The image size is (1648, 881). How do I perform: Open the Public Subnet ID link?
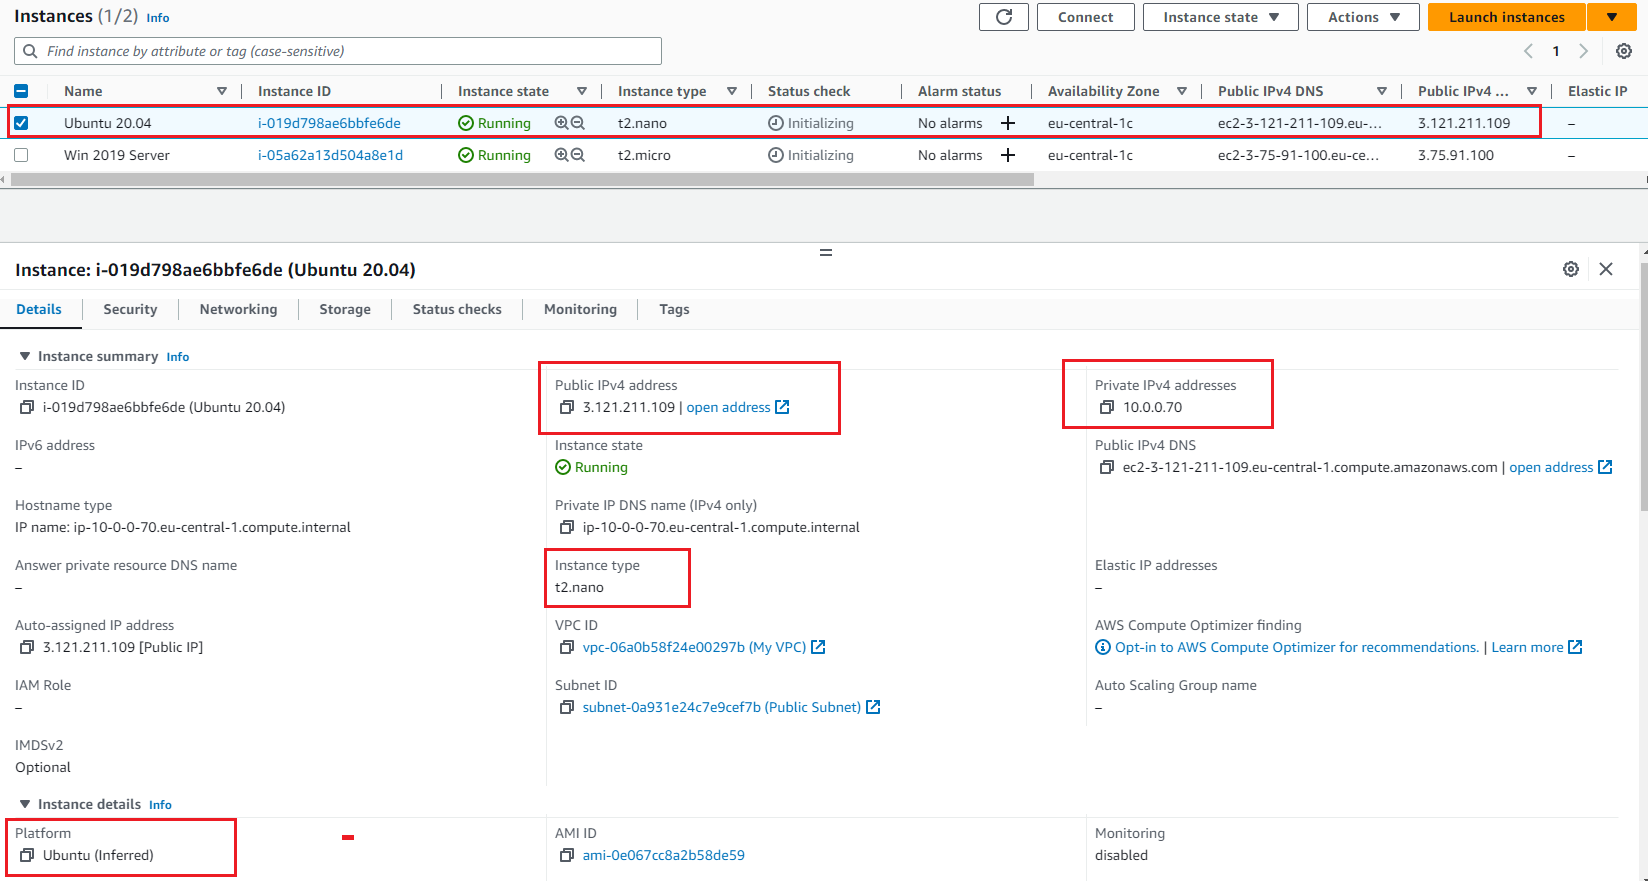pos(731,707)
